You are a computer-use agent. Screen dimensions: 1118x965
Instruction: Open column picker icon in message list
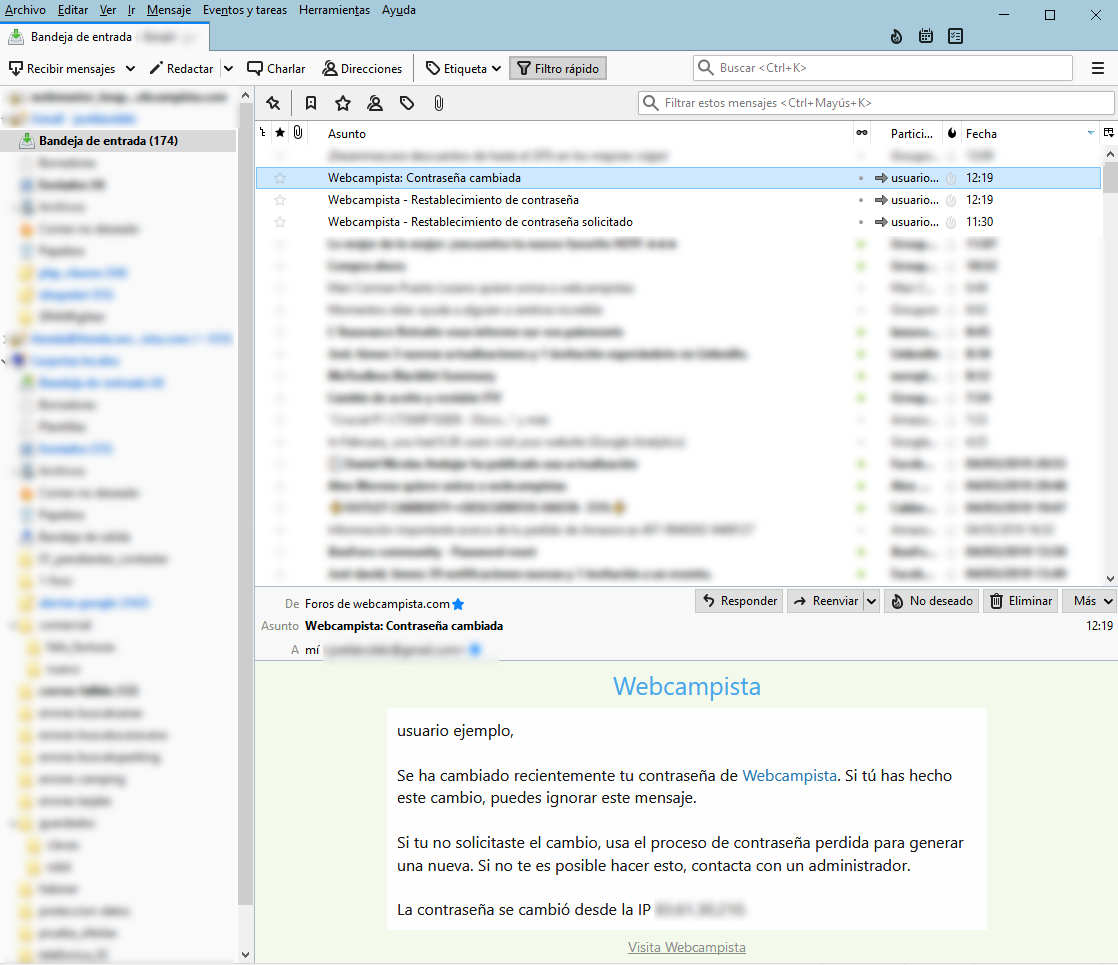[1109, 133]
